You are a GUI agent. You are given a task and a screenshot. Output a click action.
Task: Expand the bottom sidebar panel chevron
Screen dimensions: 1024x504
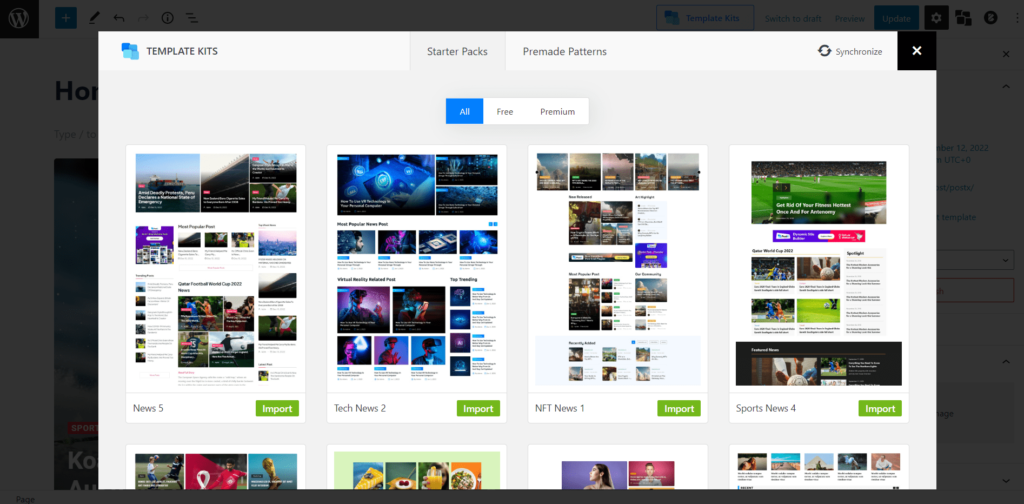1006,480
